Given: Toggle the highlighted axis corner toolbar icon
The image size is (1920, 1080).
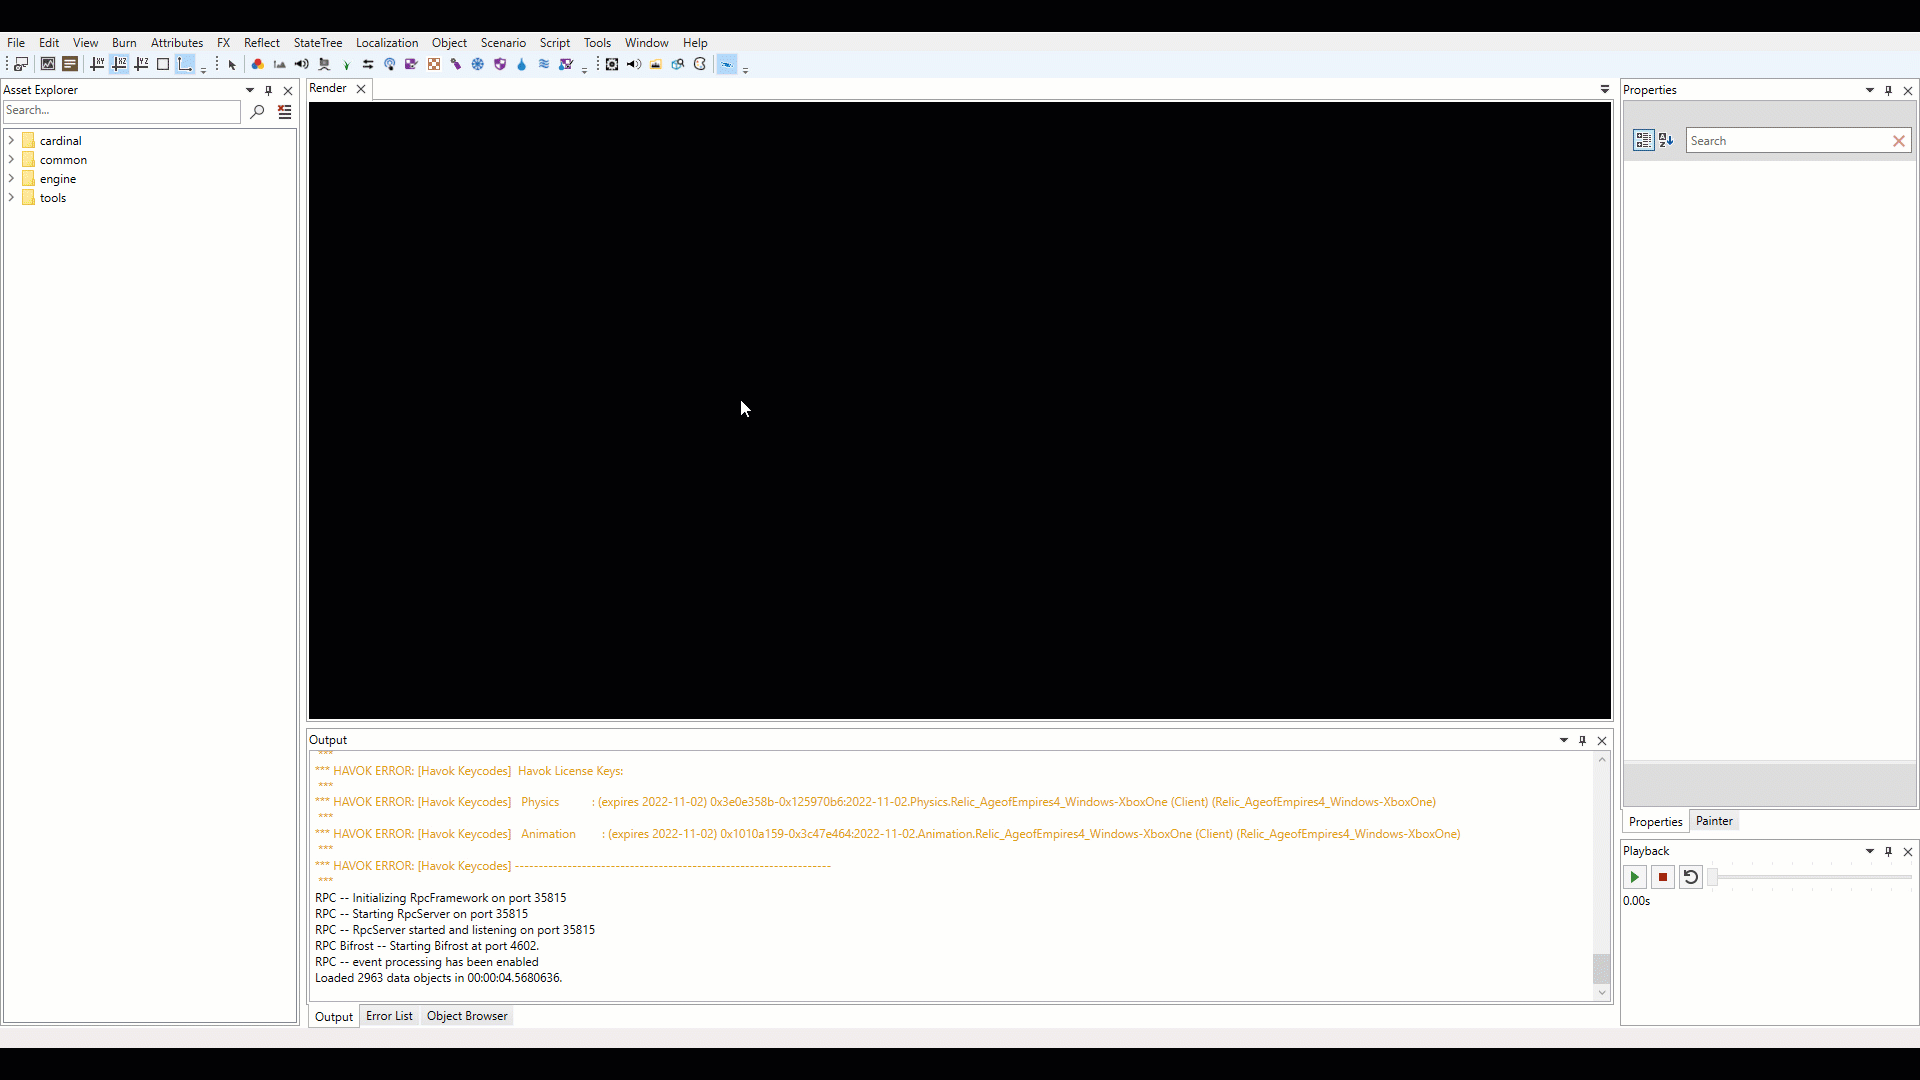Looking at the screenshot, I should [185, 64].
